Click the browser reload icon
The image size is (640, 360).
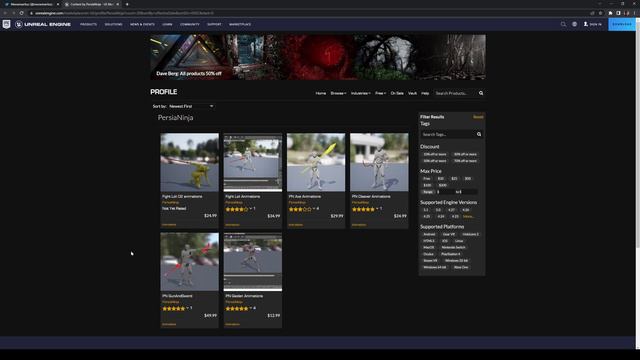click(x=22, y=13)
